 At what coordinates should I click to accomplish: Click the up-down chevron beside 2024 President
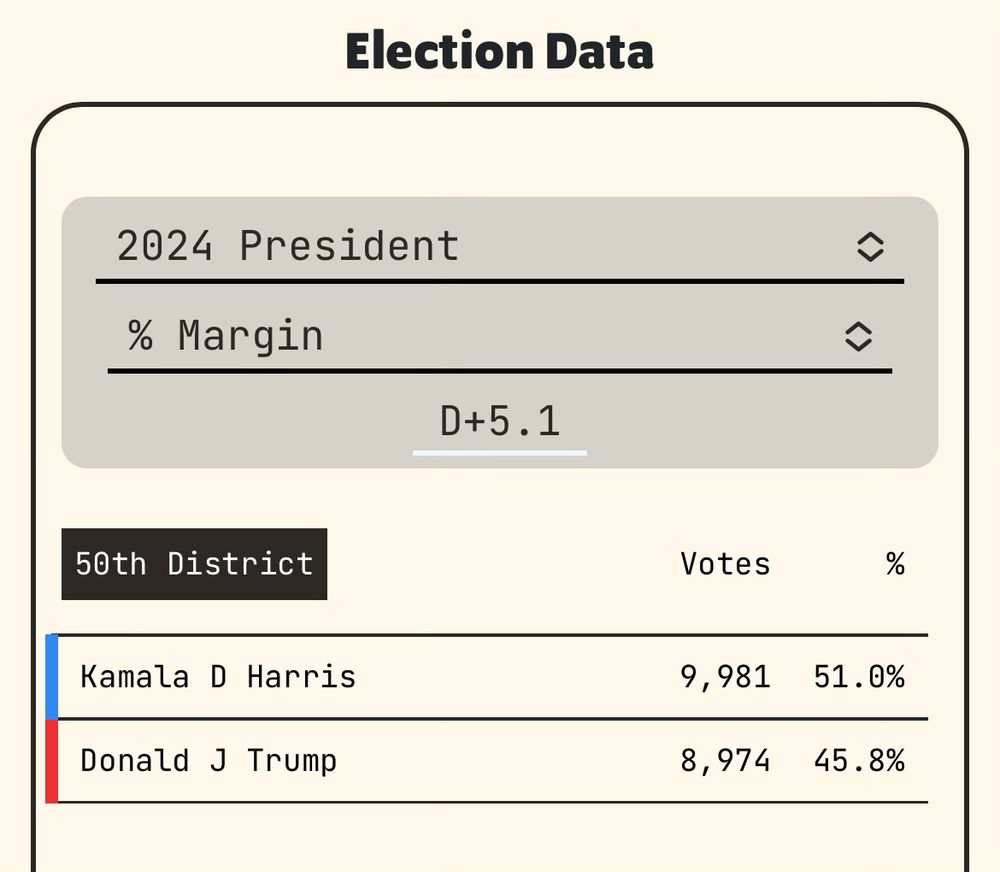[870, 247]
